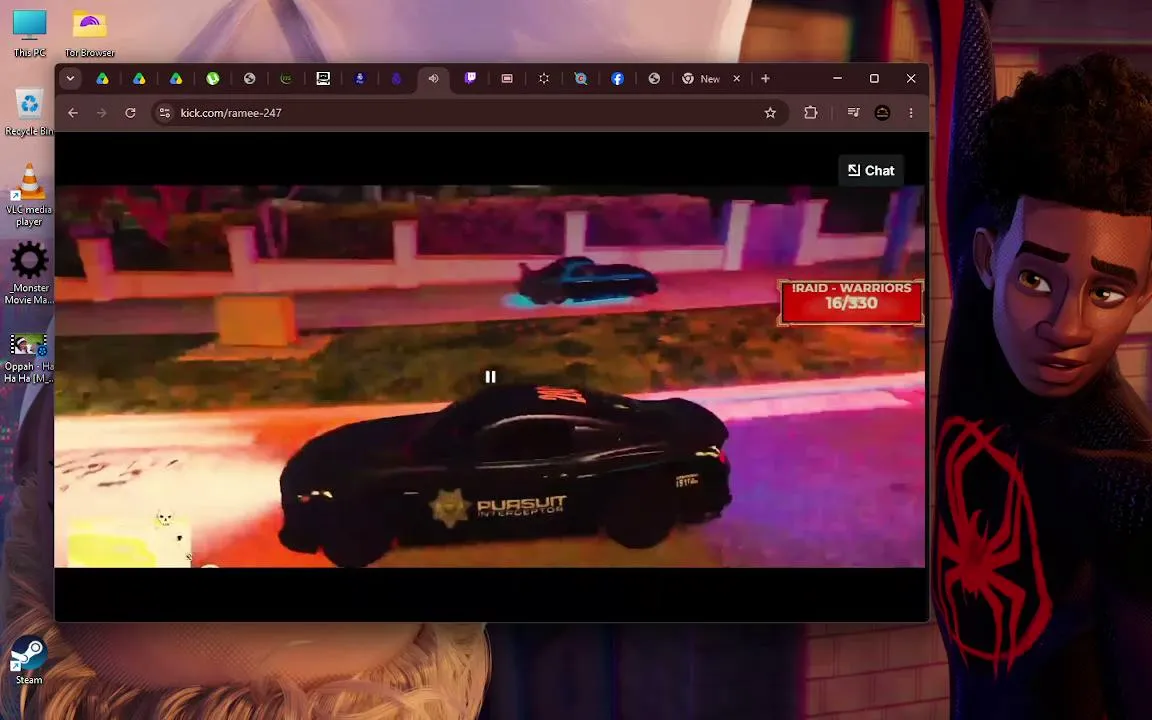Image resolution: width=1152 pixels, height=720 pixels.
Task: Close the New tab
Action: (x=737, y=79)
